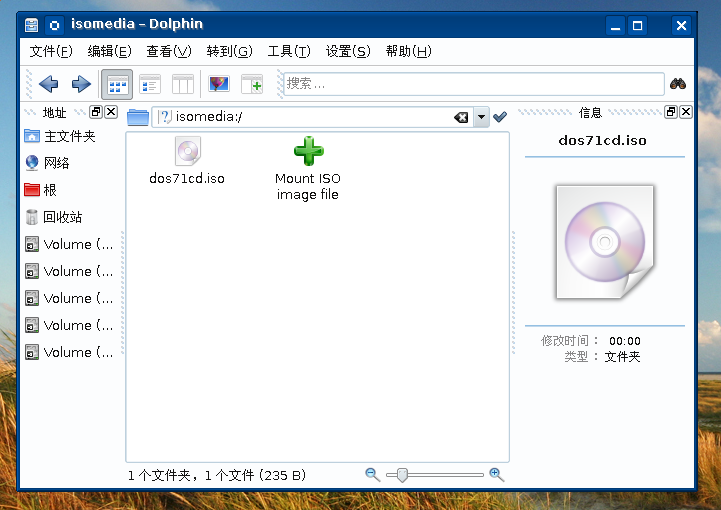Screen dimensions: 721x510
Task: Float the 信息 panel
Action: tap(671, 112)
